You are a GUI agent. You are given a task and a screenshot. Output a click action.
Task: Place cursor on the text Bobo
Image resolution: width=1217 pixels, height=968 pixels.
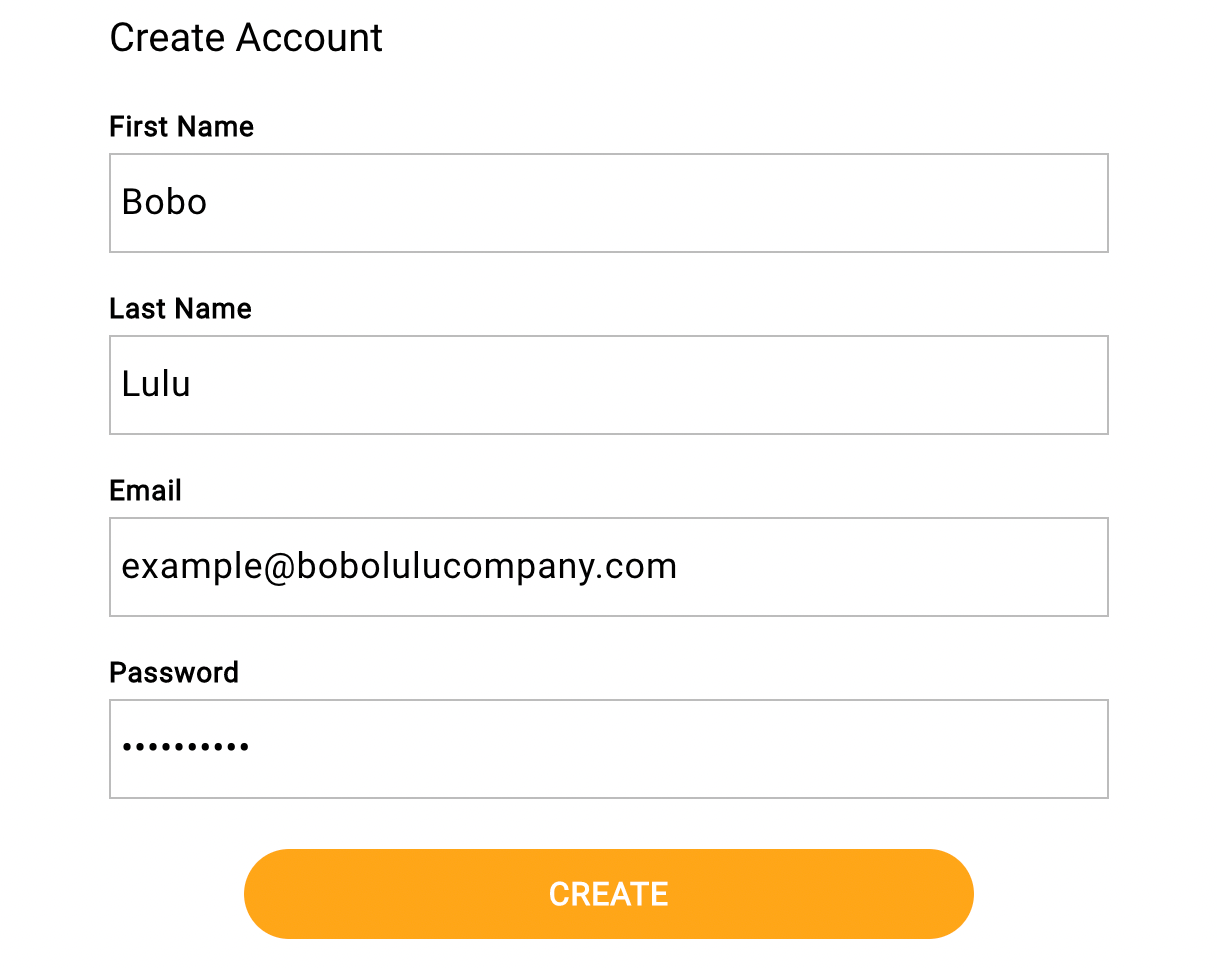tap(164, 203)
